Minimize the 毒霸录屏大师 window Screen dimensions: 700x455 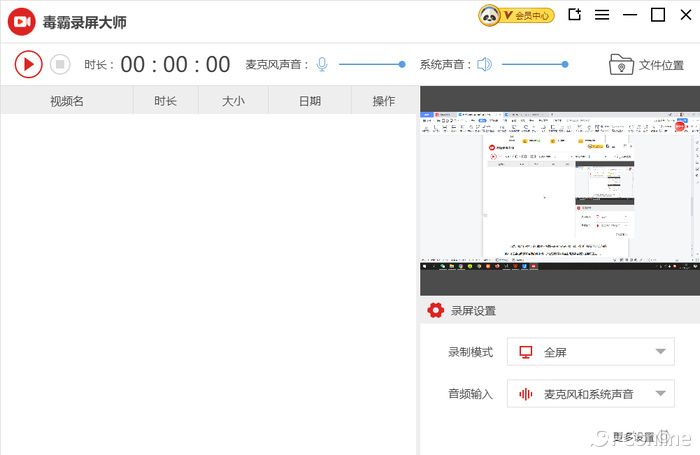tap(630, 15)
